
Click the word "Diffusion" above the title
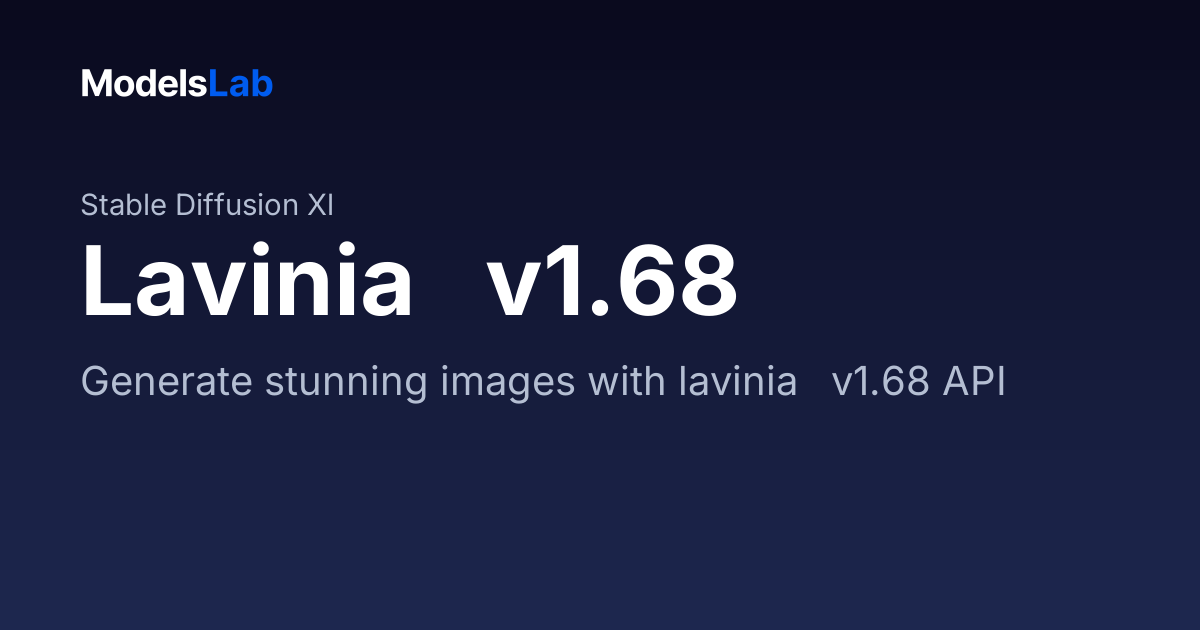(x=237, y=205)
